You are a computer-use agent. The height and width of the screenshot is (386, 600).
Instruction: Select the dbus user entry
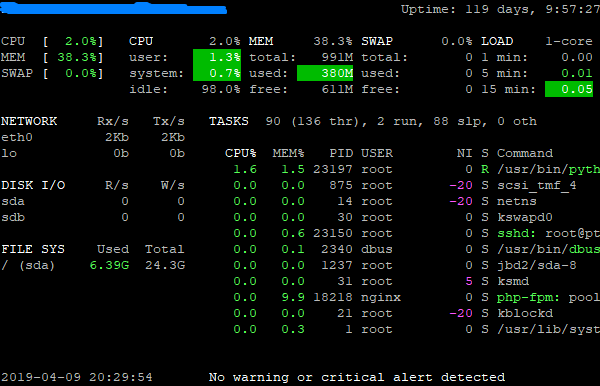pos(377,249)
